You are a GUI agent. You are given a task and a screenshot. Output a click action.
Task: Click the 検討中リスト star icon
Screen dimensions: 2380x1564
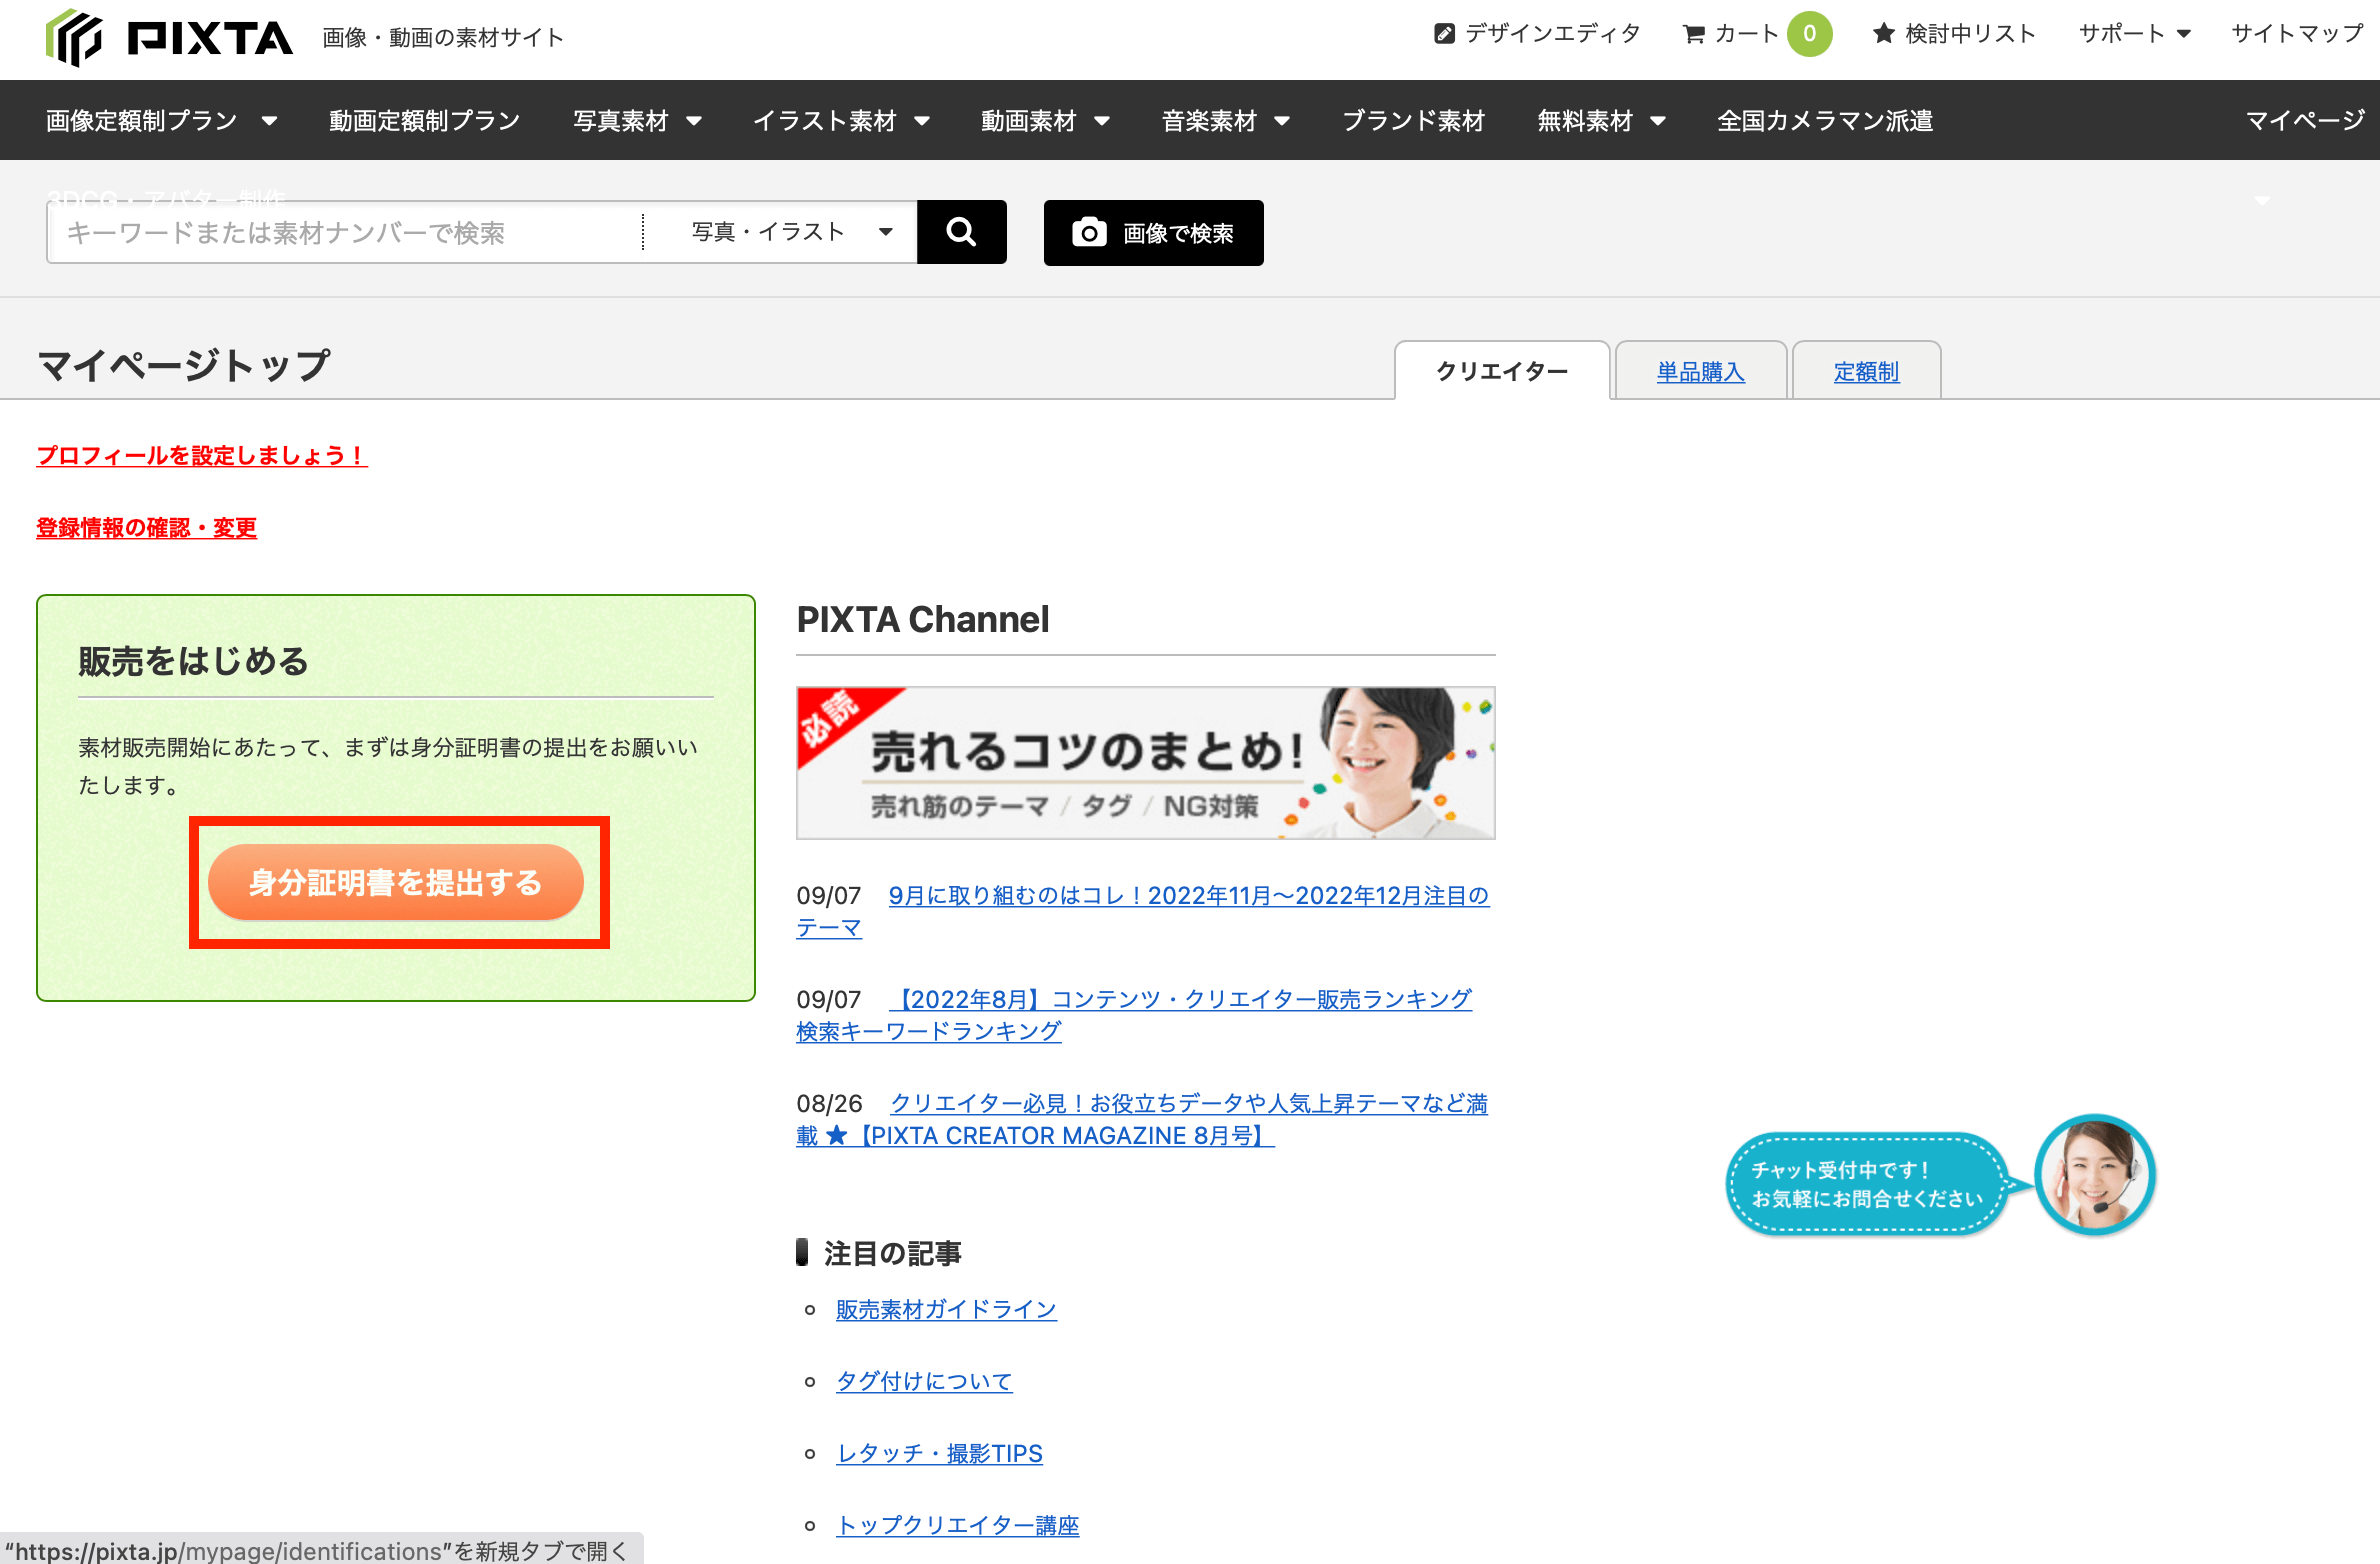1884,34
